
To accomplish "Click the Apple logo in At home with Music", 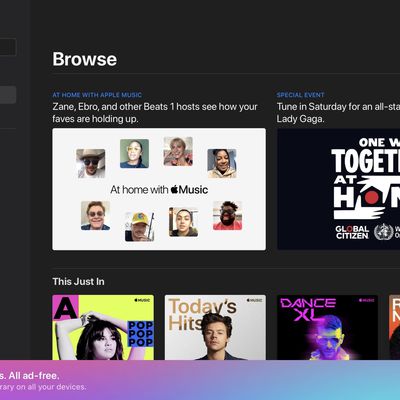I will 174,189.
